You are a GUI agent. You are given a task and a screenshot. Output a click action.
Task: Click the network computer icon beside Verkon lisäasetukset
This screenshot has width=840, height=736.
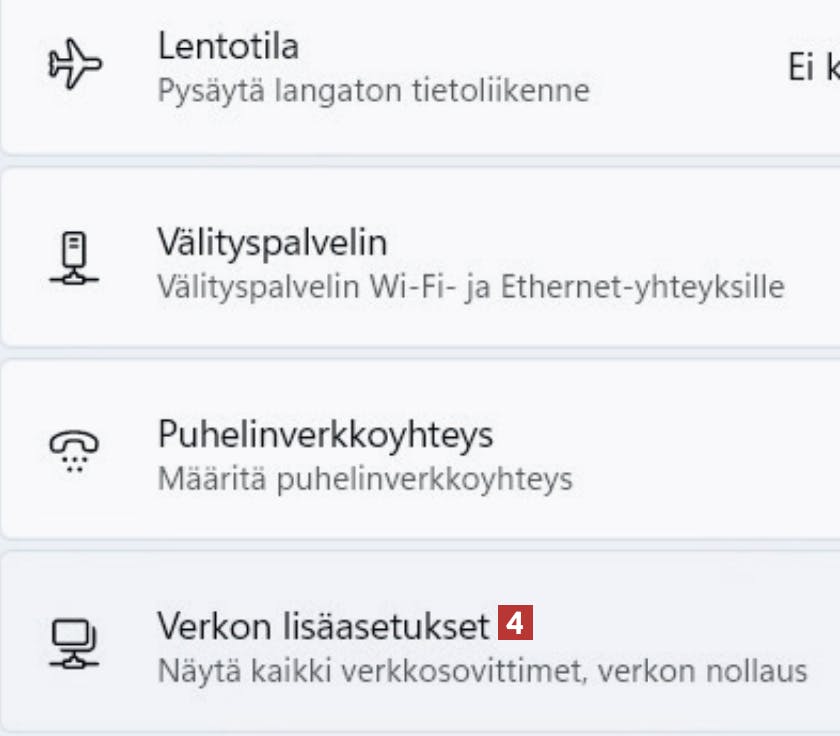click(x=76, y=642)
